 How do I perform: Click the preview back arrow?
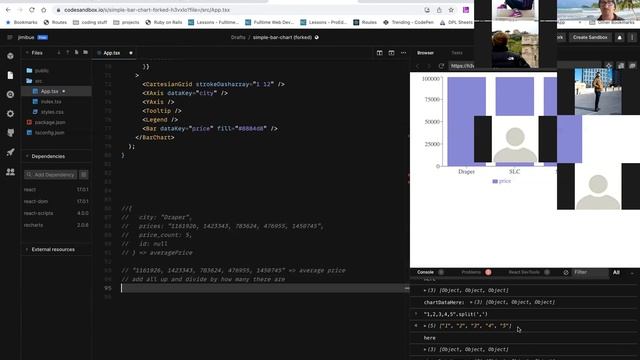click(x=417, y=66)
